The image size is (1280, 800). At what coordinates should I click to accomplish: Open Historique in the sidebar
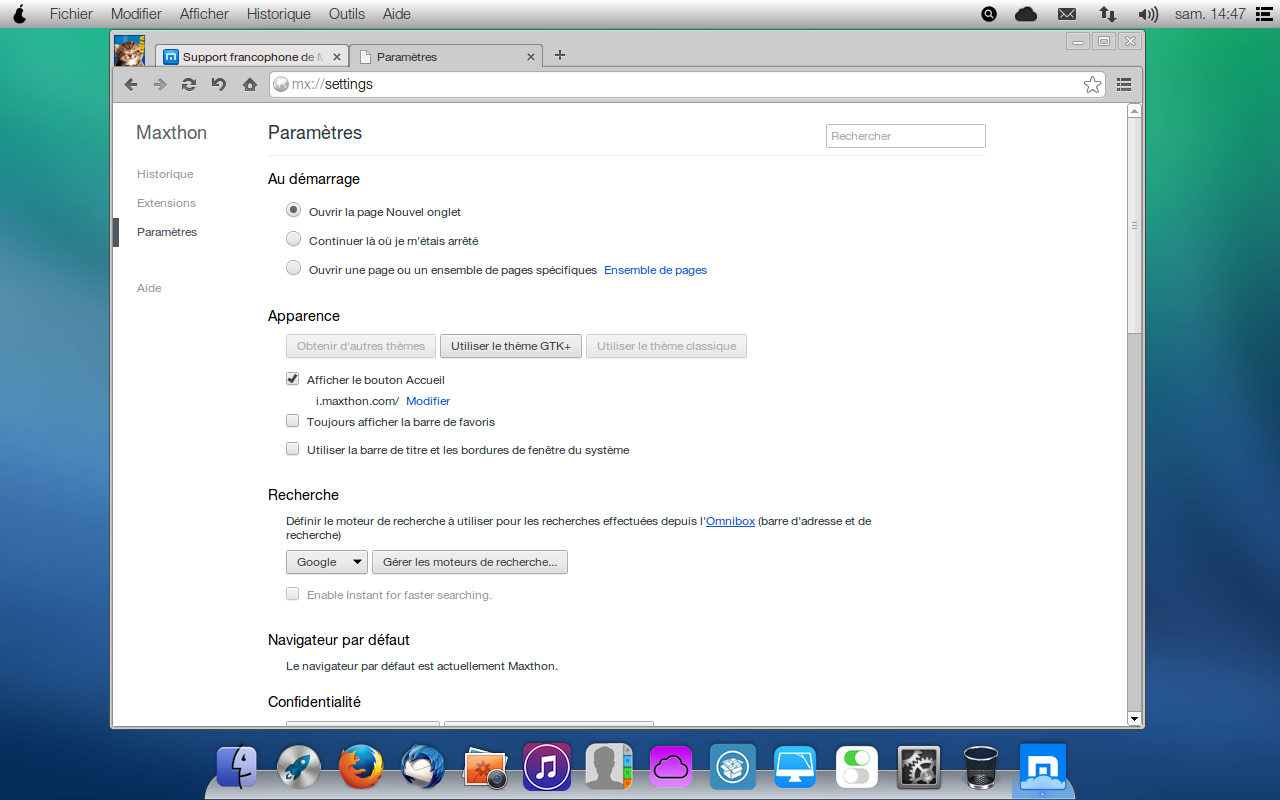(x=165, y=174)
